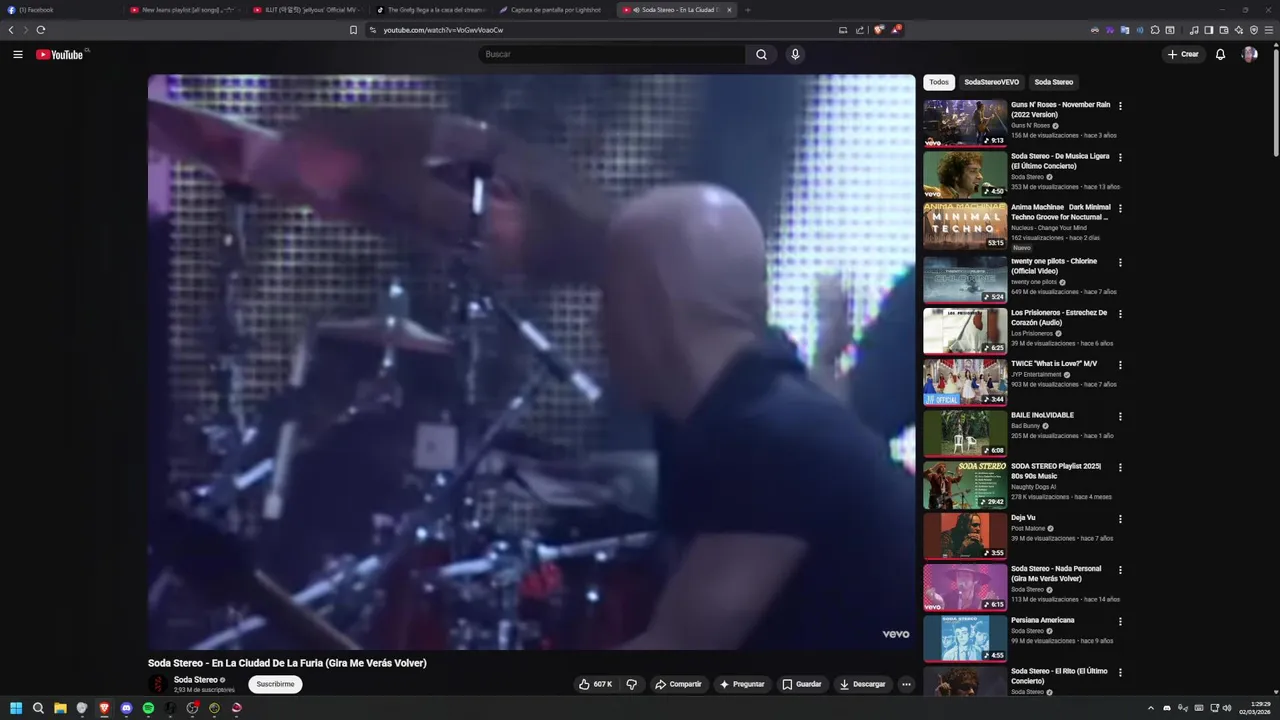Viewport: 1280px width, 720px height.
Task: Open options for Chlorine video
Action: coord(1120,263)
